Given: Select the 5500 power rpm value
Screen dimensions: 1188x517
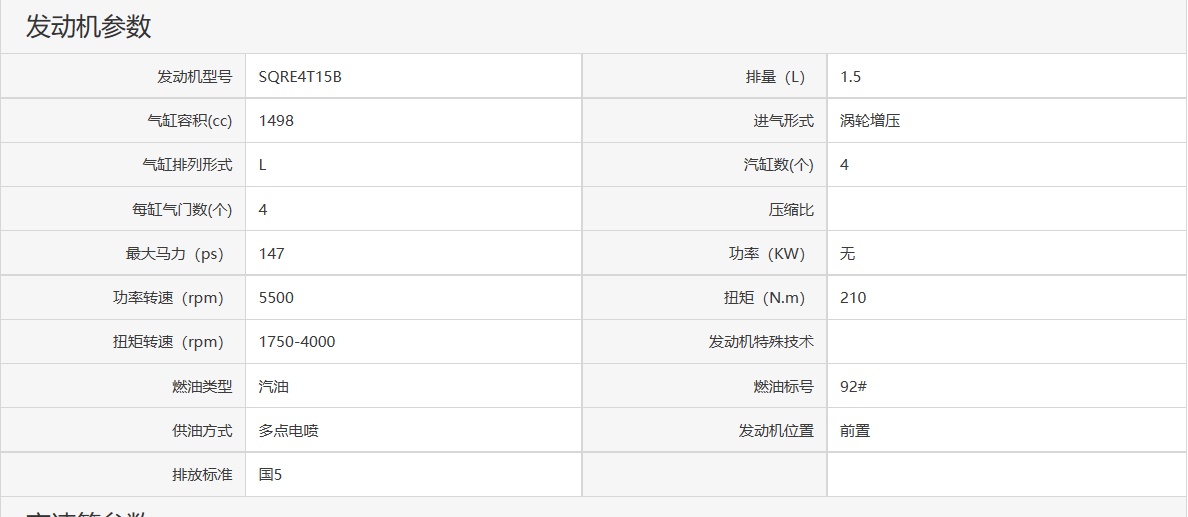Looking at the screenshot, I should [x=276, y=297].
